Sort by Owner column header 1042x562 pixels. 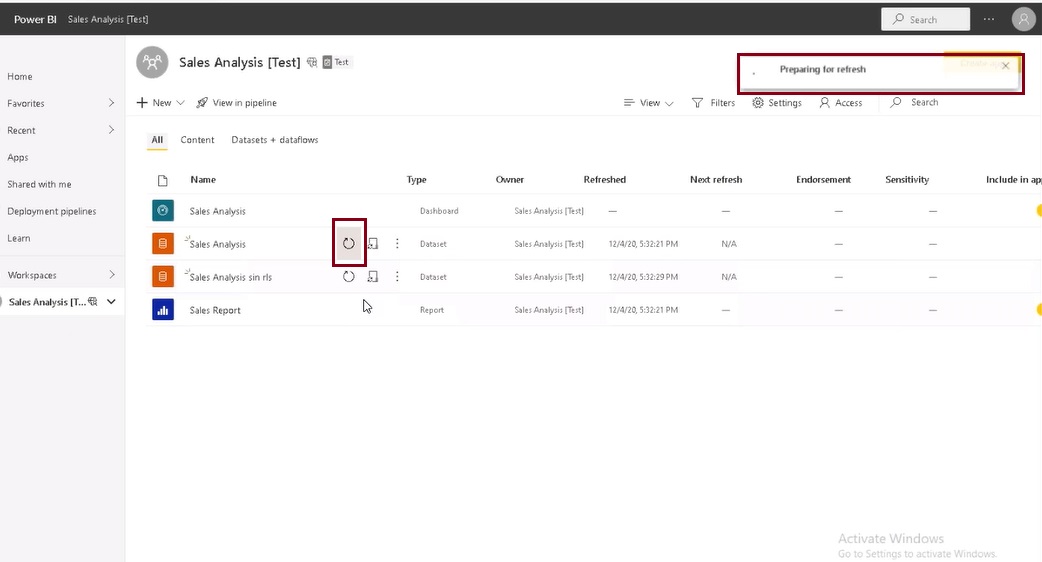[510, 179]
